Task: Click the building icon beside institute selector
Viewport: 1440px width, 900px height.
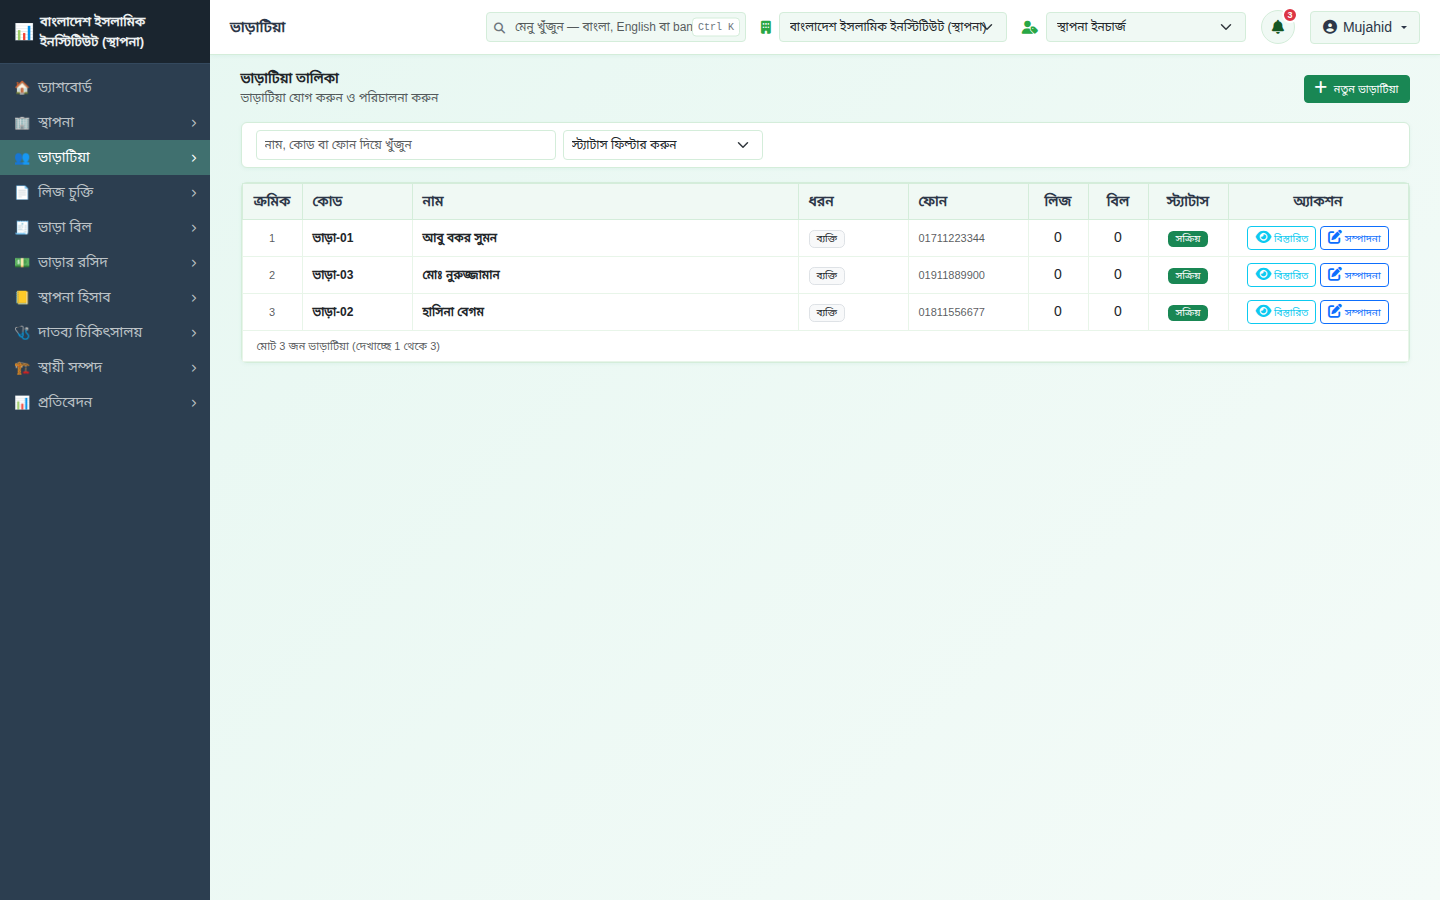Action: coord(766,27)
